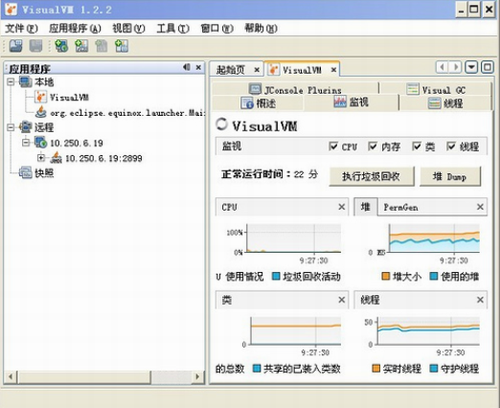Open the 视图 menu
The image size is (500, 408).
129,29
